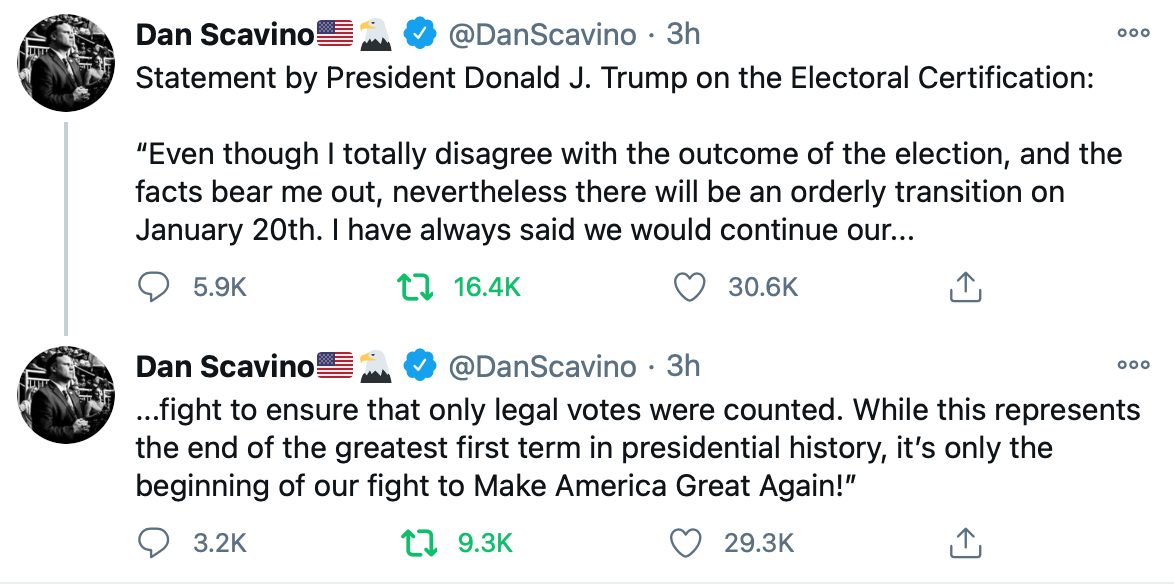This screenshot has width=1174, height=584.
Task: Click the verified badge on first tweet
Action: (420, 34)
